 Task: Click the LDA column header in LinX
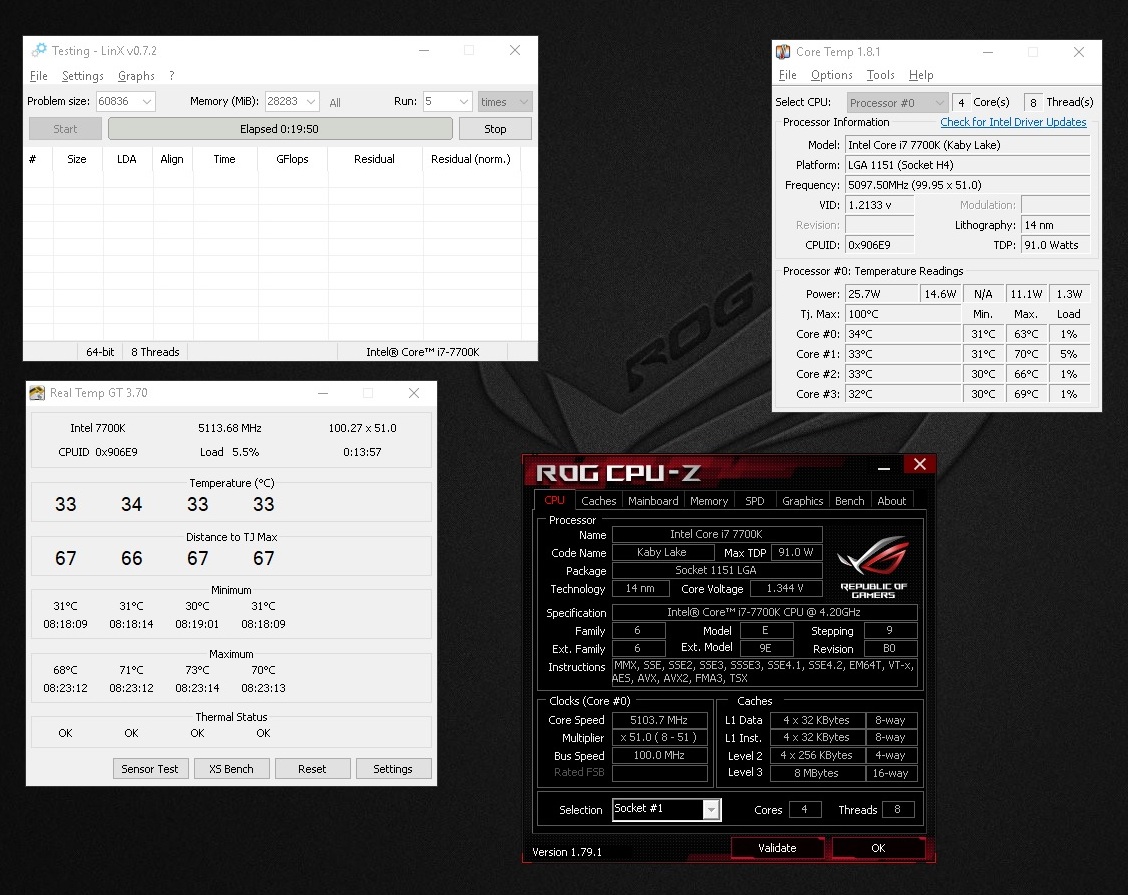pos(127,159)
